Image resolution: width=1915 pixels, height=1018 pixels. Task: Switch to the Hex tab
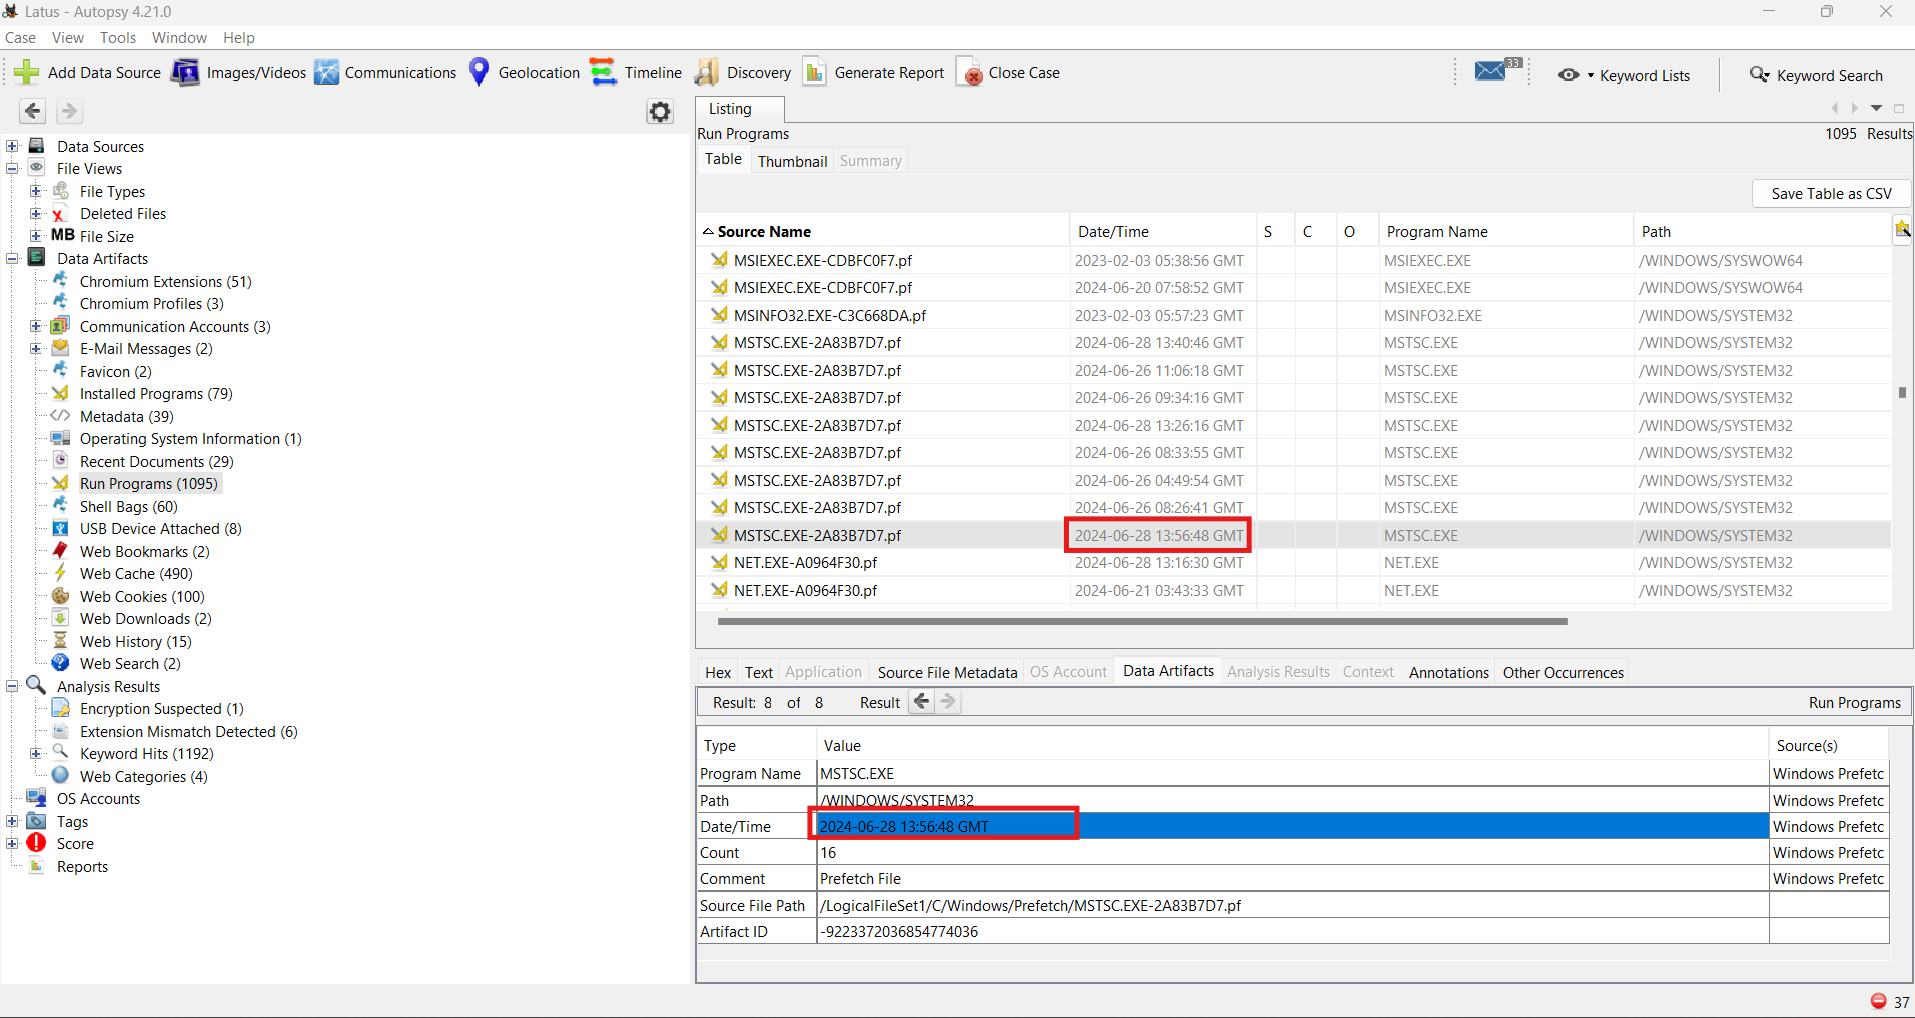718,672
